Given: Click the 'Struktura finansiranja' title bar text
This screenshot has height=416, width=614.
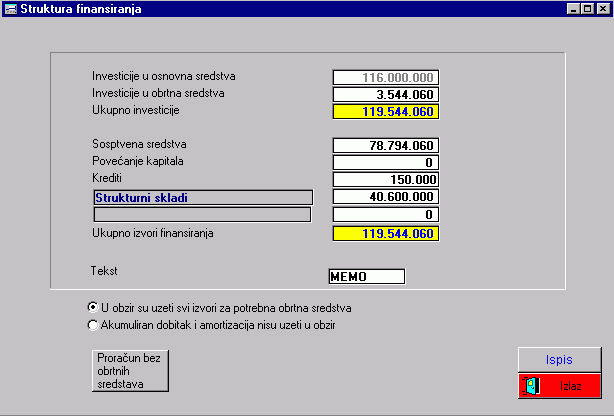Looking at the screenshot, I should 81,9.
